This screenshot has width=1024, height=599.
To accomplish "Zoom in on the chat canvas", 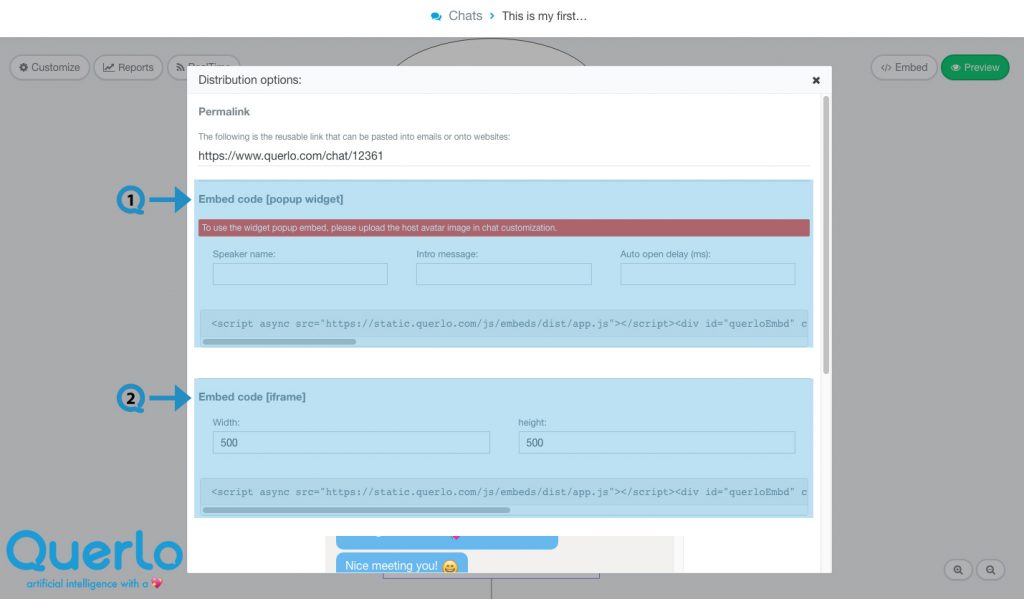I will click(958, 570).
